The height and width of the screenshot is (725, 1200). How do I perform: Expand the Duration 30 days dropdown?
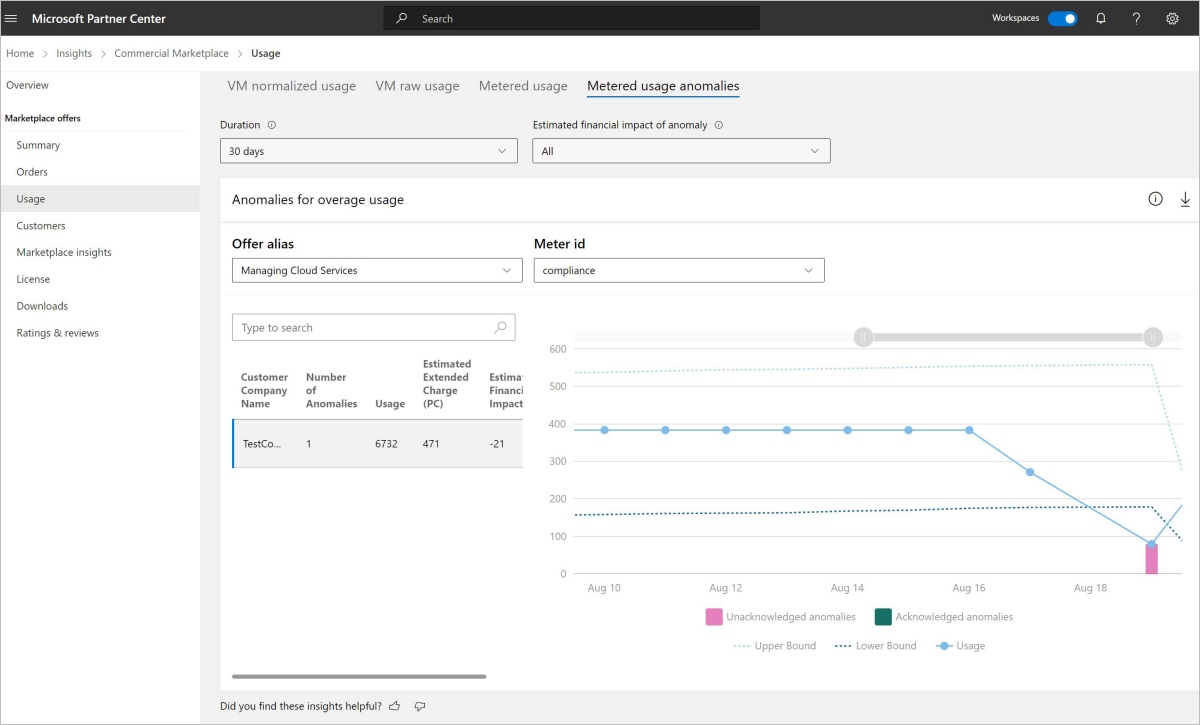tap(368, 151)
